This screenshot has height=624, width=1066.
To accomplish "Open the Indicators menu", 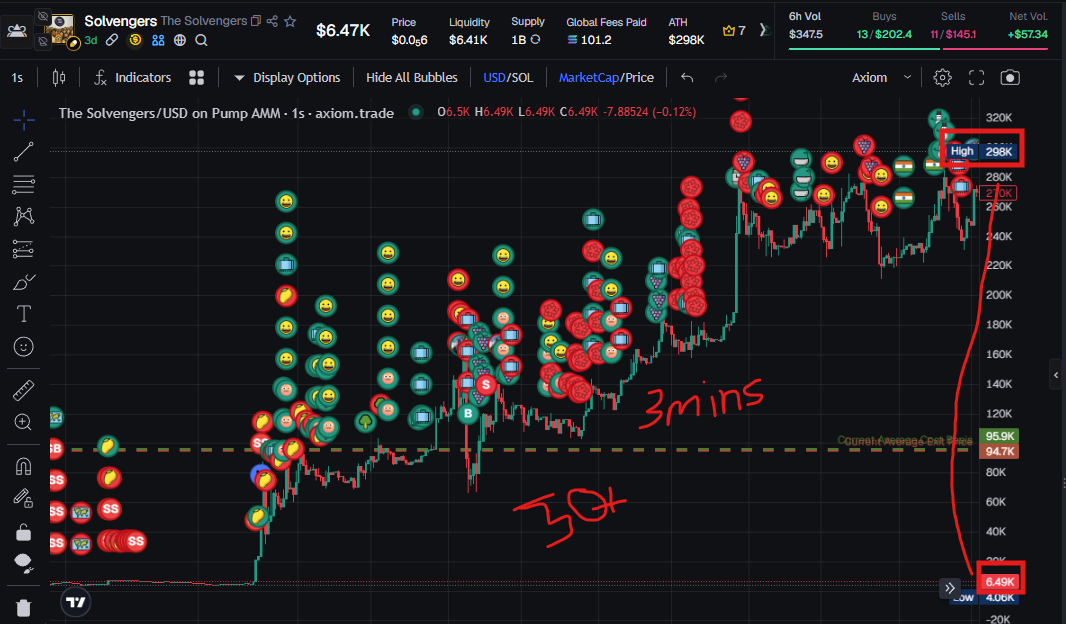I will click(x=133, y=77).
